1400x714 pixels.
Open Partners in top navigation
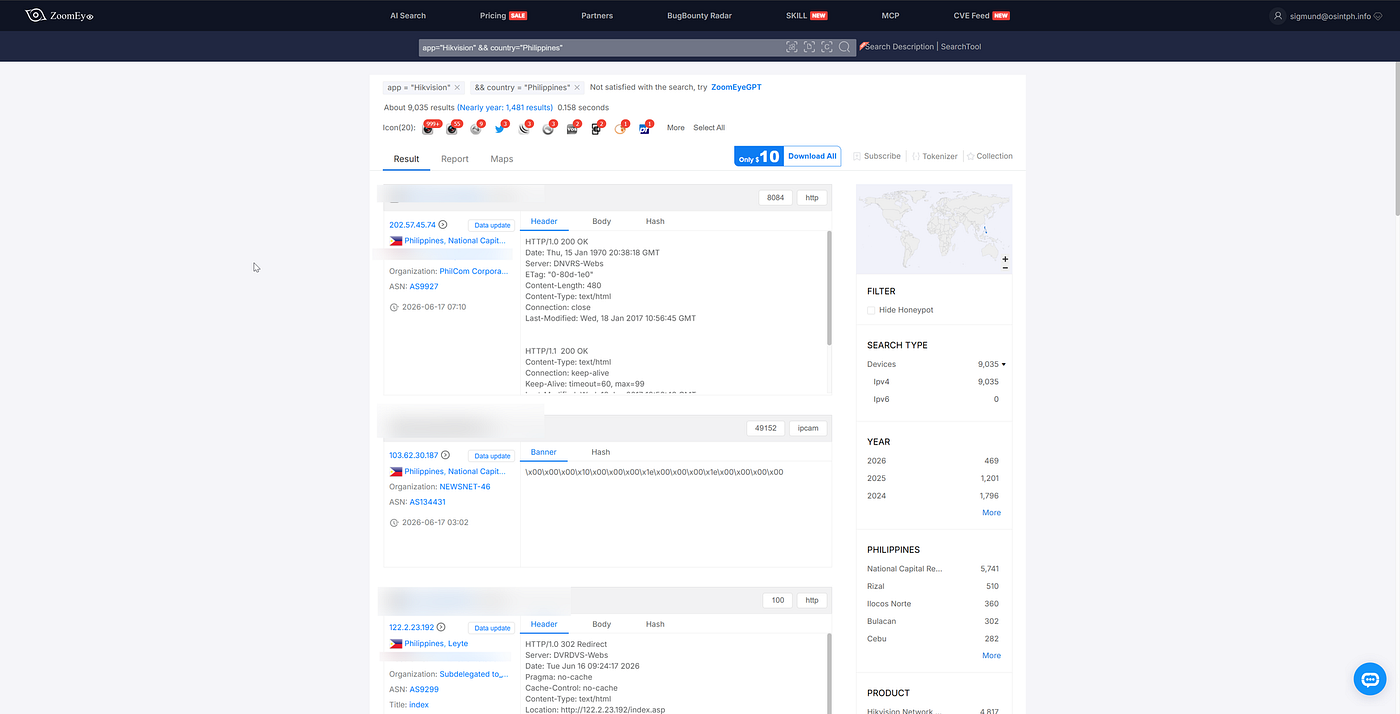pyautogui.click(x=597, y=16)
